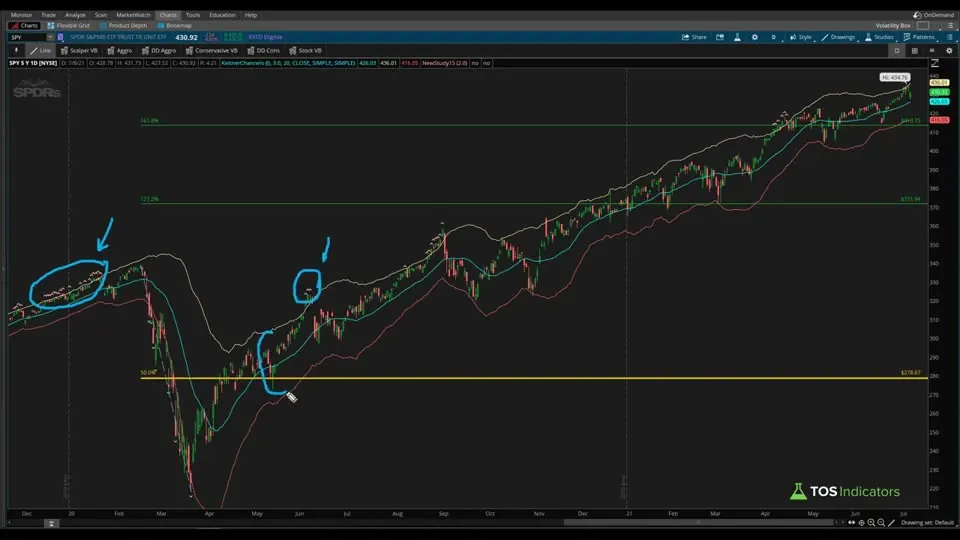Open the Drawing set: Default dropdown
960x540 pixels.
click(928, 523)
